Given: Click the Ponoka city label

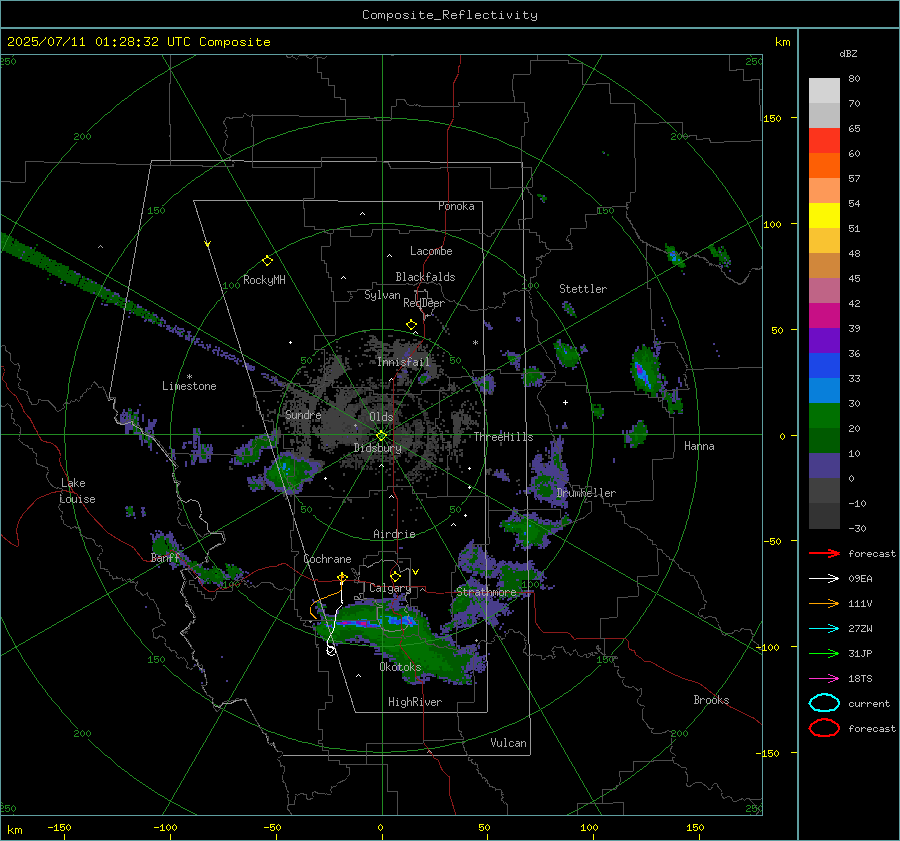Looking at the screenshot, I should click(456, 206).
